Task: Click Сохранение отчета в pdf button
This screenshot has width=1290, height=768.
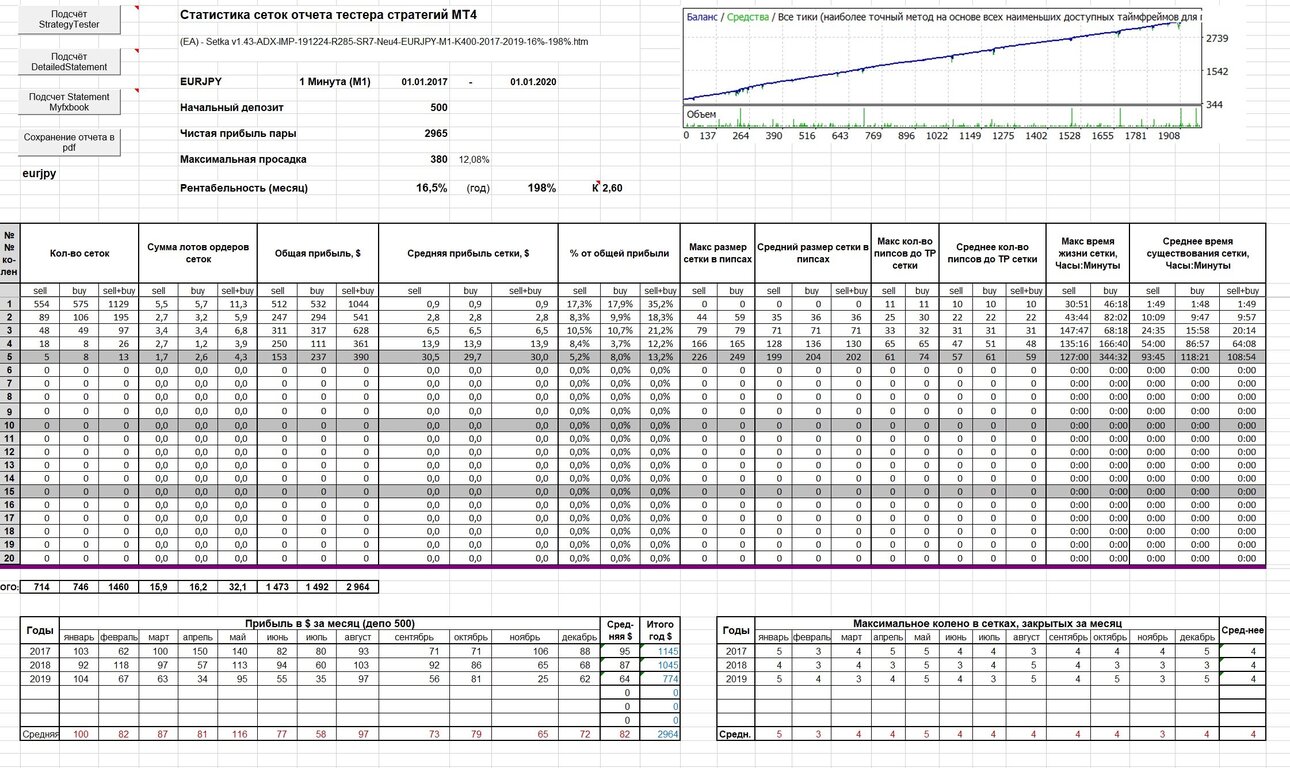Action: pyautogui.click(x=69, y=142)
